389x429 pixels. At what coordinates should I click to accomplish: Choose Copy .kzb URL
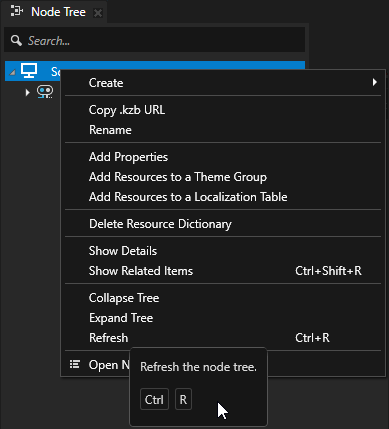223,110
